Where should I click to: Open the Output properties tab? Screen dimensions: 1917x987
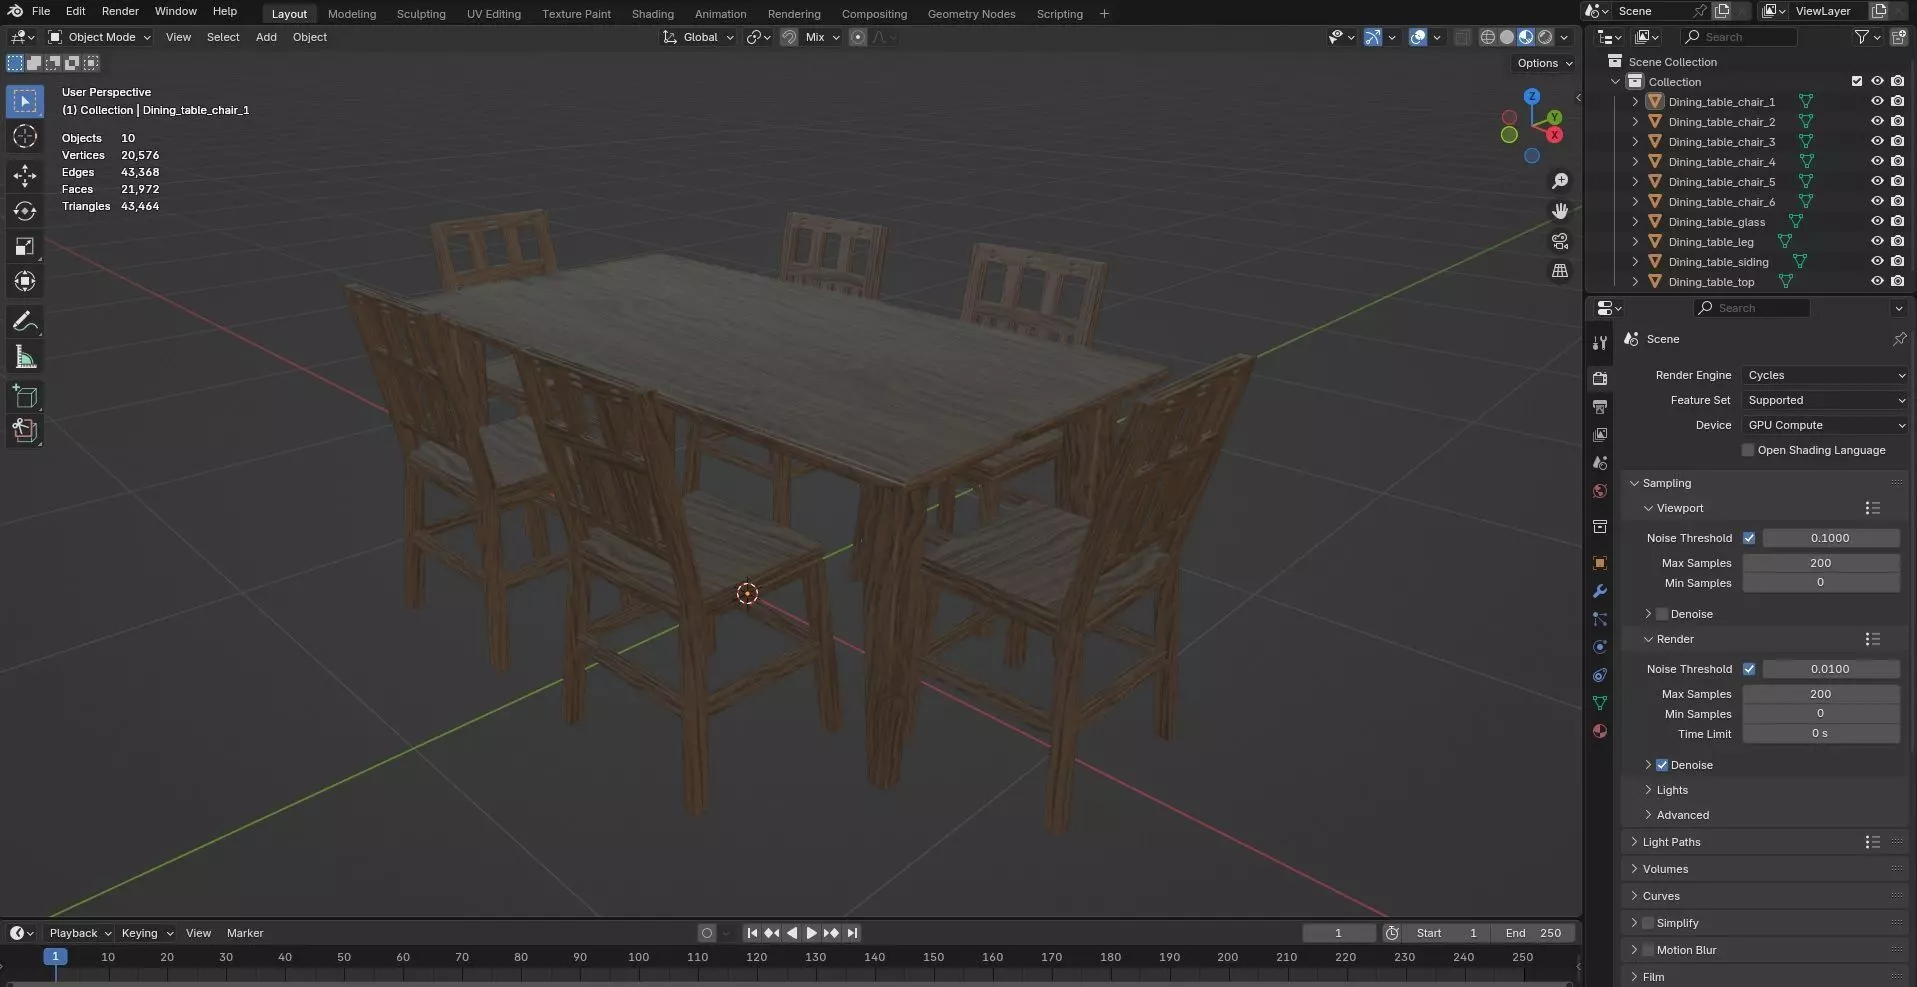click(x=1600, y=406)
